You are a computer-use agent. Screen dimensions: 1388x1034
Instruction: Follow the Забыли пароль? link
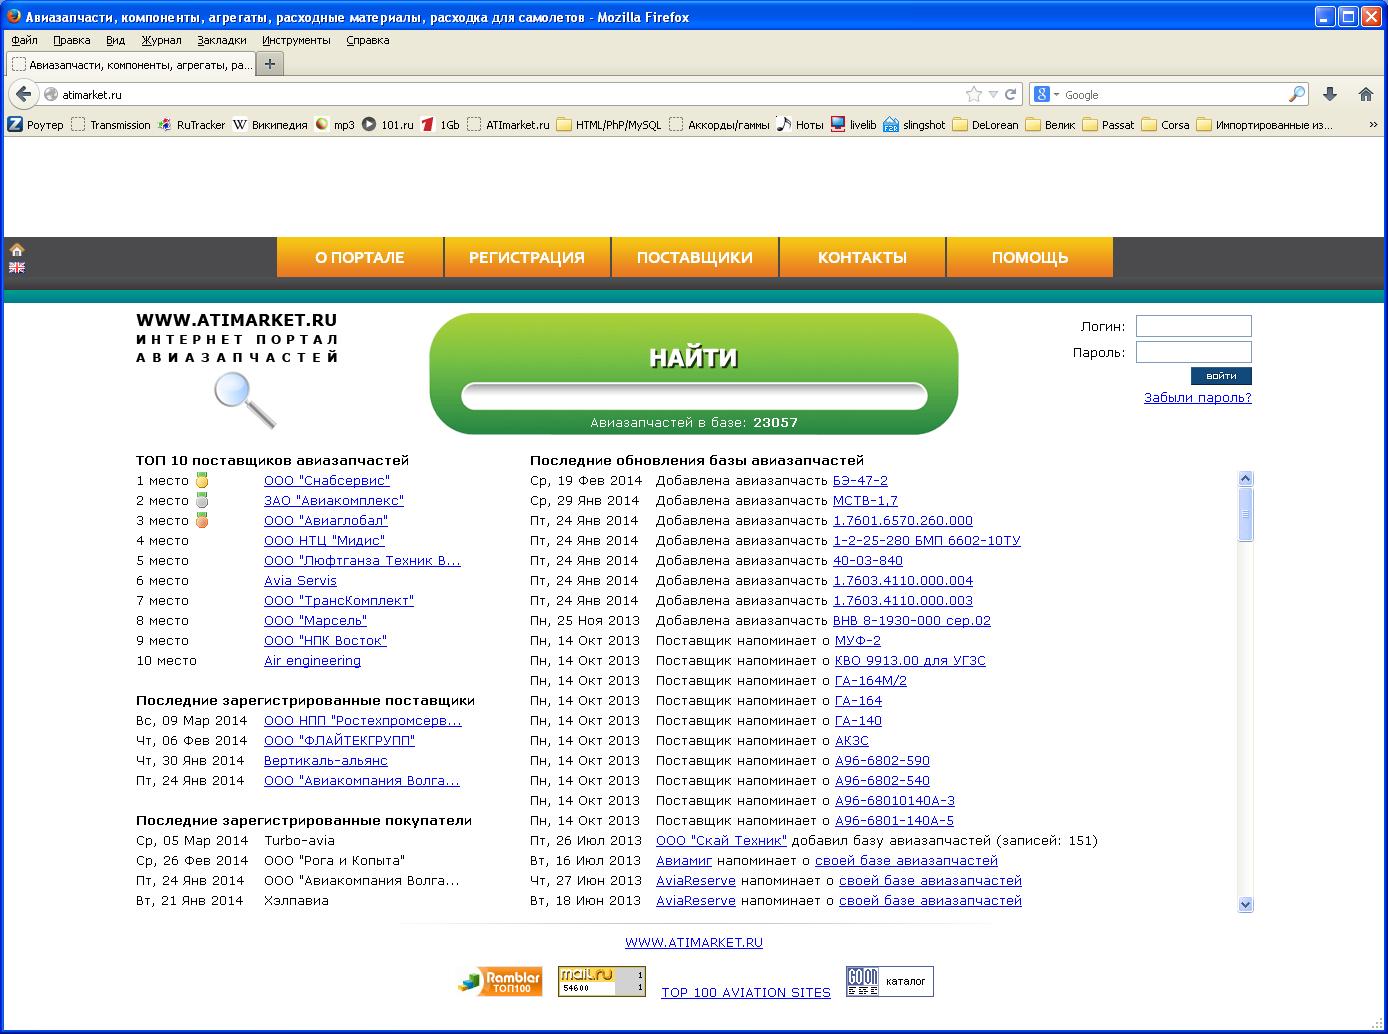pos(1198,398)
